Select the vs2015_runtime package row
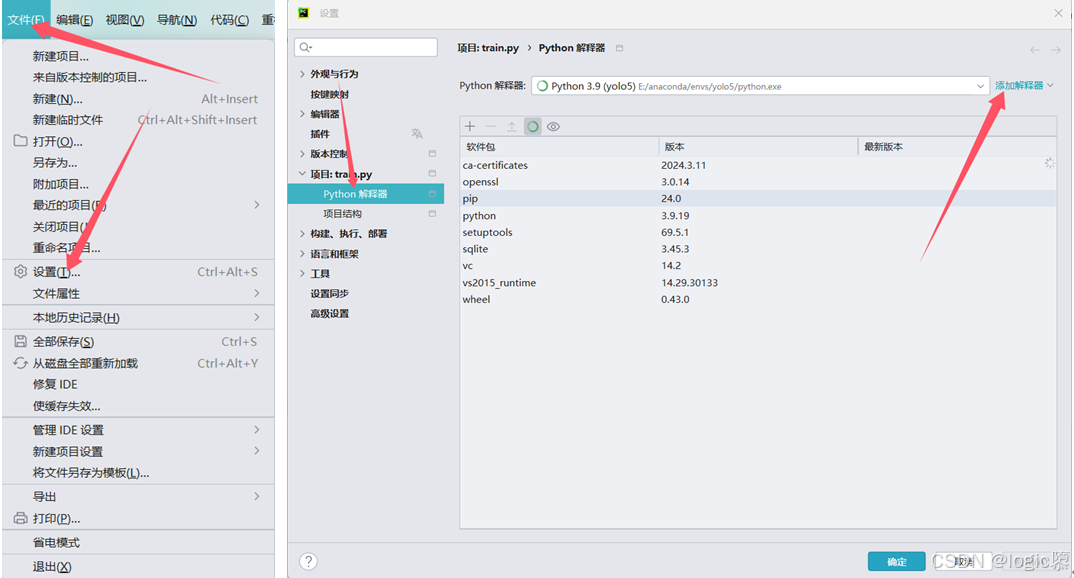This screenshot has height=578, width=1074. tap(758, 283)
